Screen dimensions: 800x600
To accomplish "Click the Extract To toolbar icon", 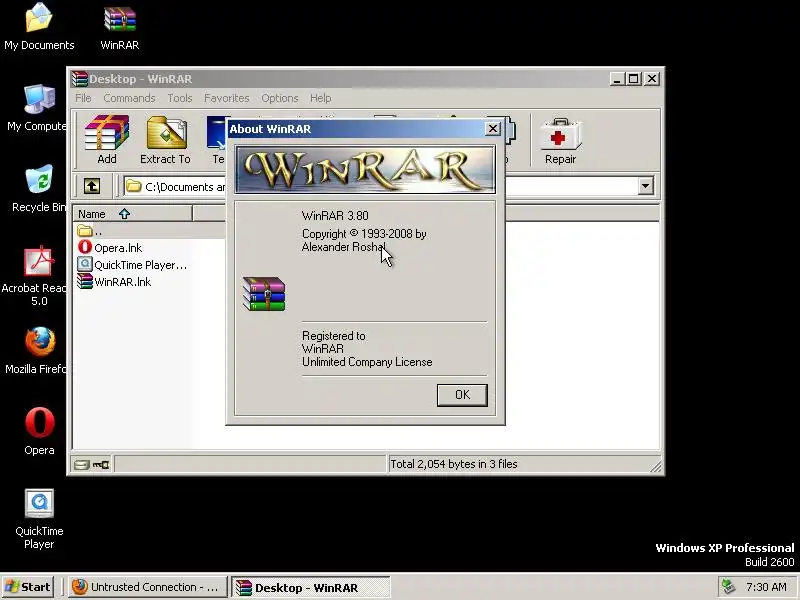I will coord(166,140).
